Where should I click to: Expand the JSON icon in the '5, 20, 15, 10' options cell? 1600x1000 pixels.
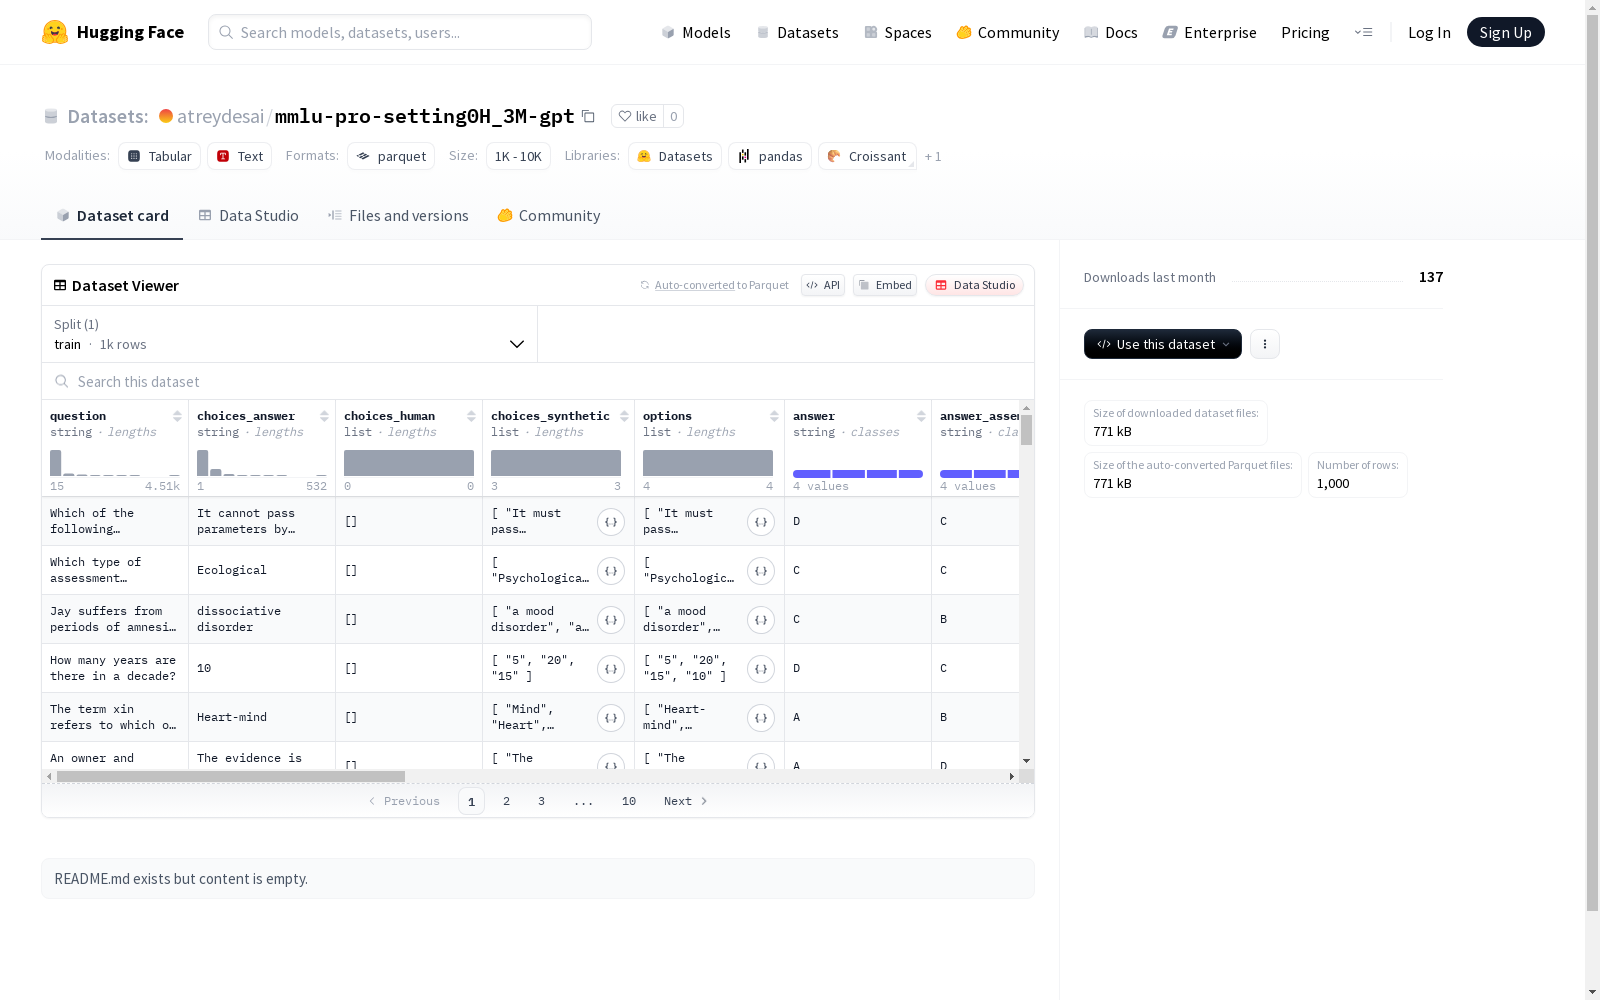click(761, 669)
